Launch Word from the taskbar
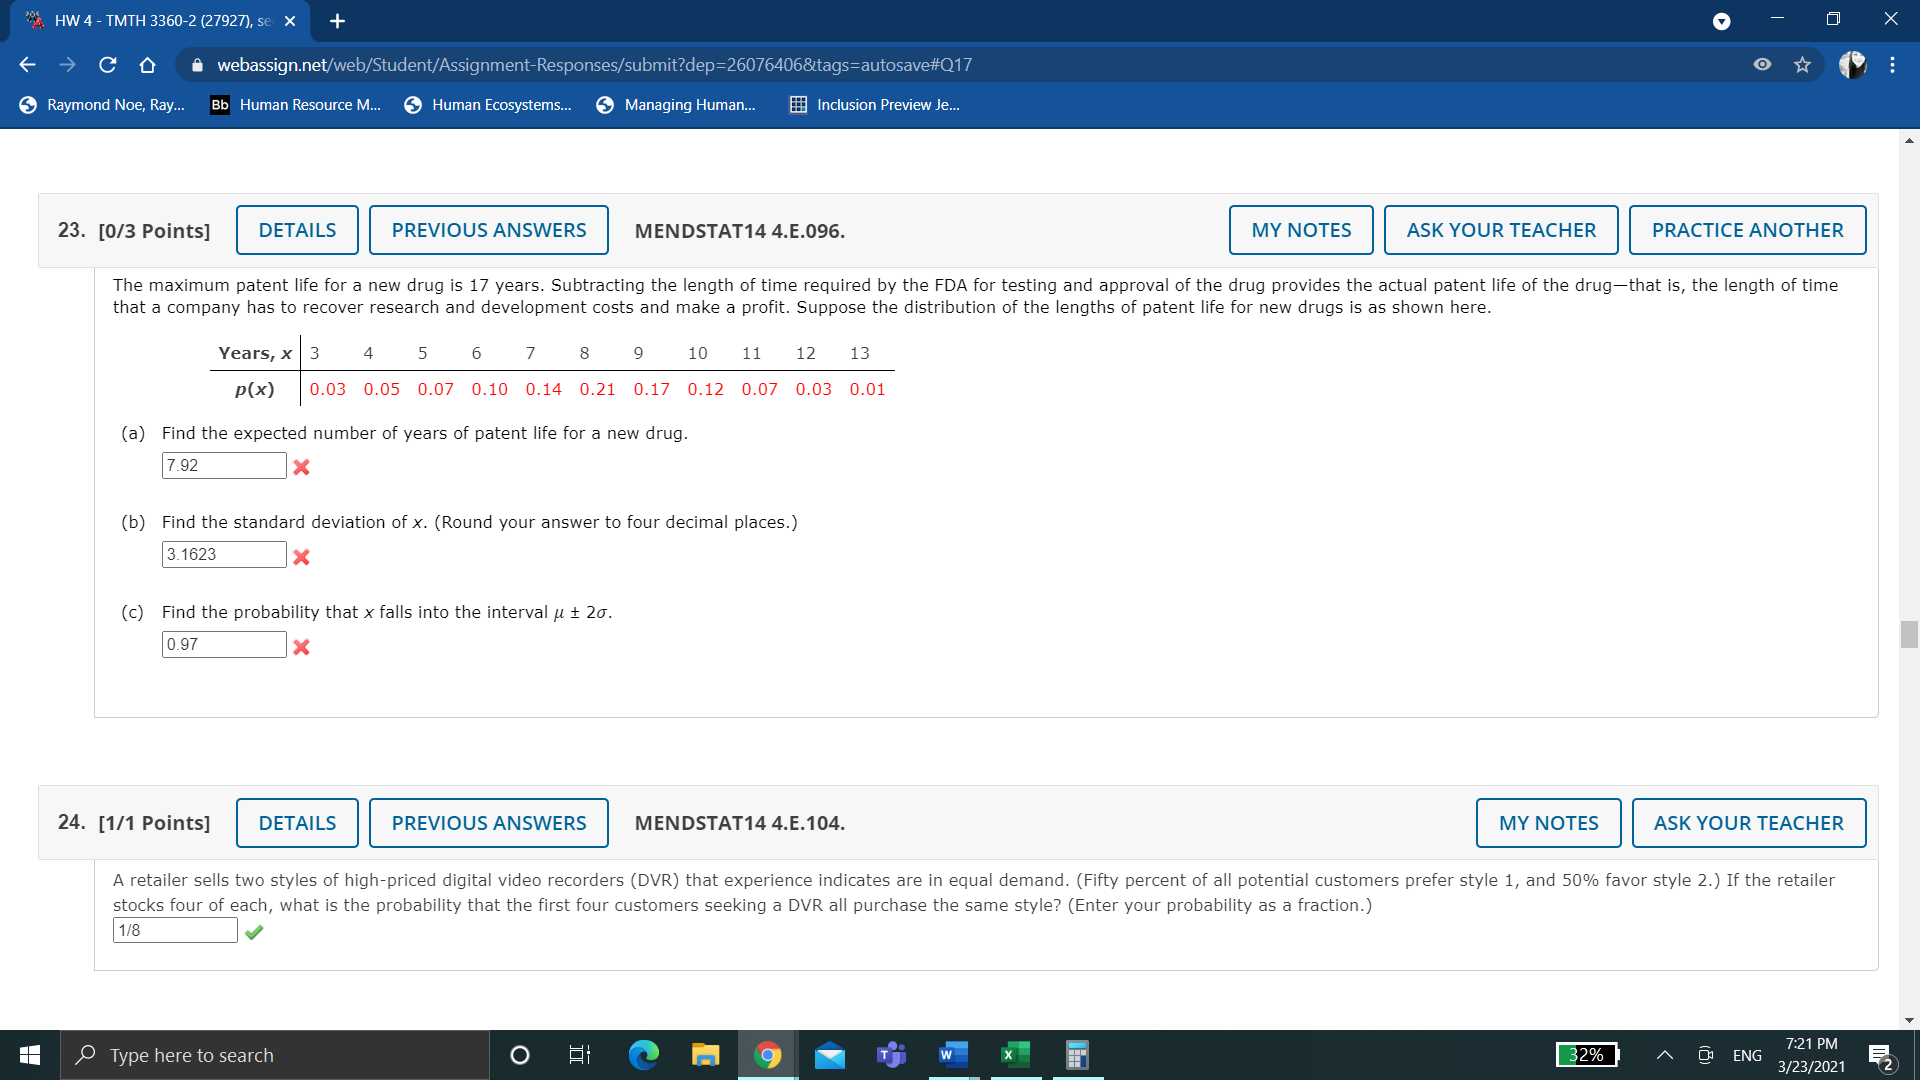1920x1080 pixels. [x=952, y=1054]
